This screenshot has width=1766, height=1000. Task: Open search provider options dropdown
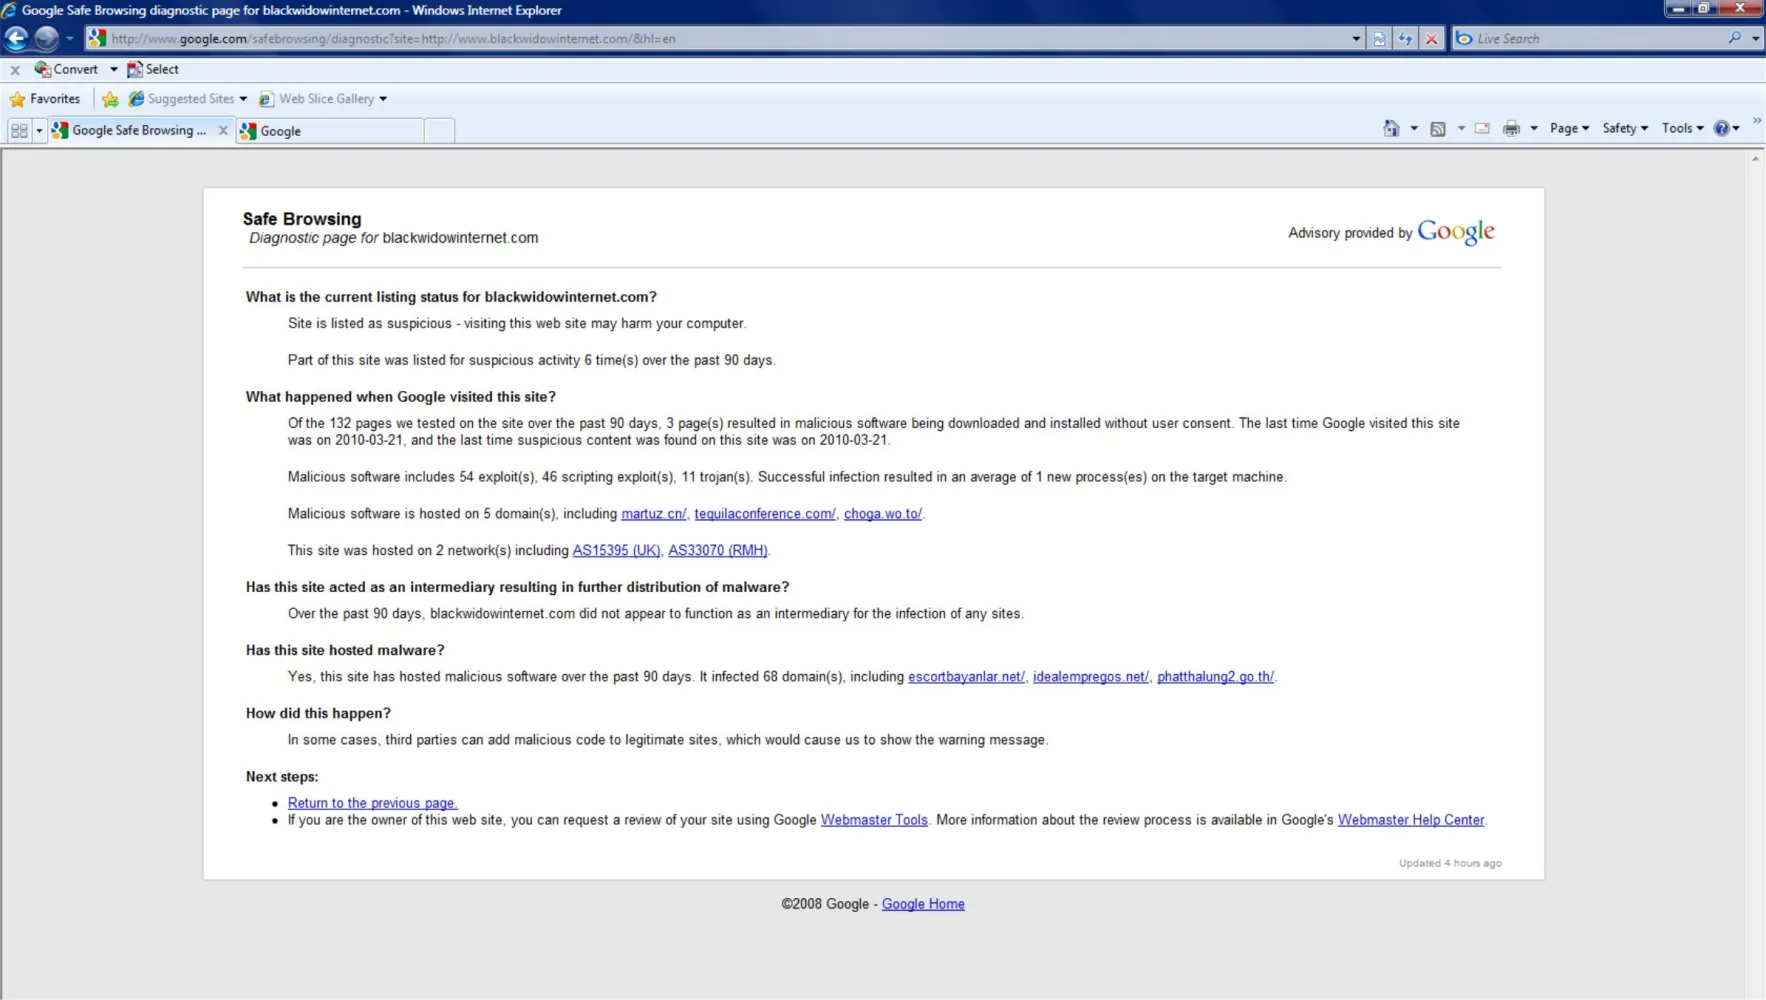(x=1755, y=39)
